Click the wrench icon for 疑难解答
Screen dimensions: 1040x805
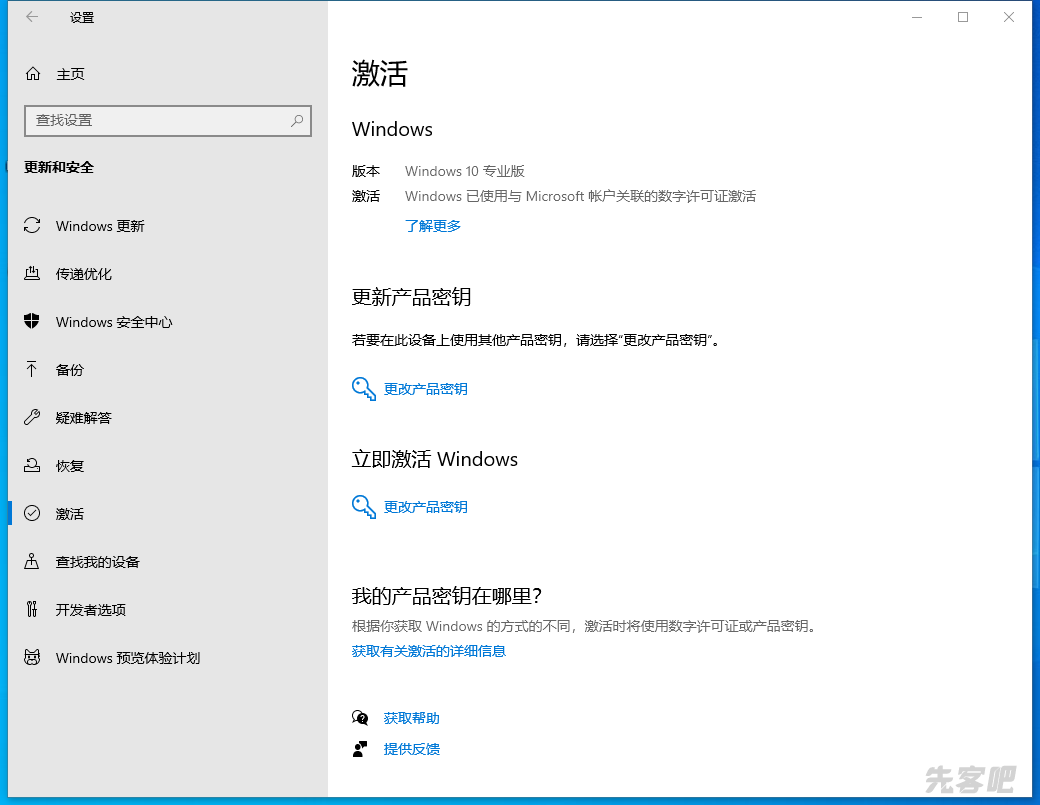32,418
